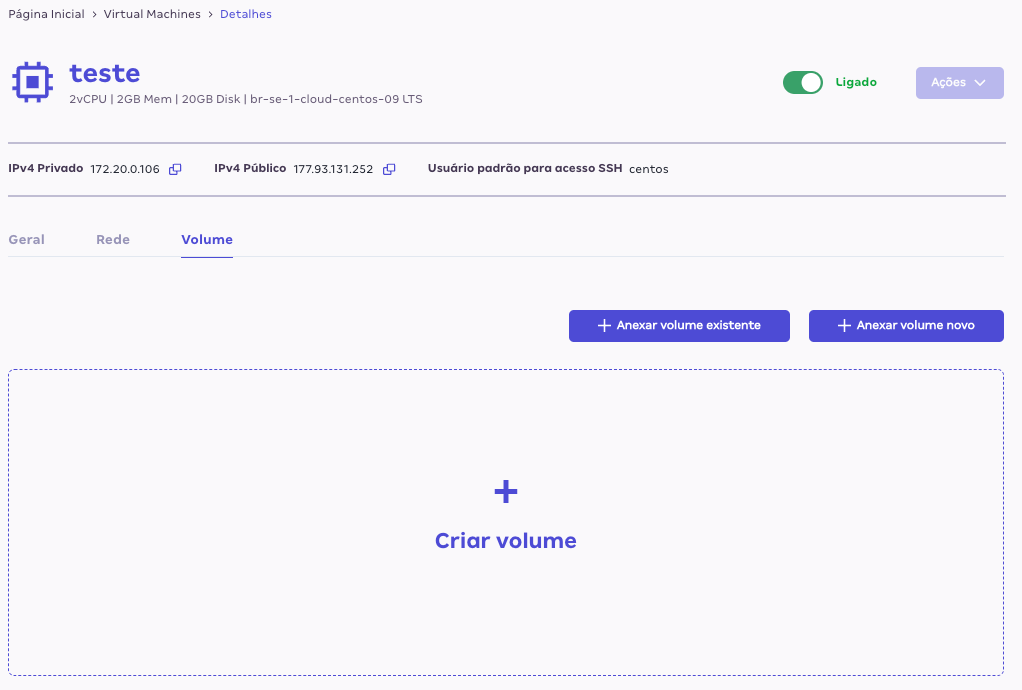Click the Criar volume label
Image resolution: width=1022 pixels, height=690 pixels.
coord(506,541)
